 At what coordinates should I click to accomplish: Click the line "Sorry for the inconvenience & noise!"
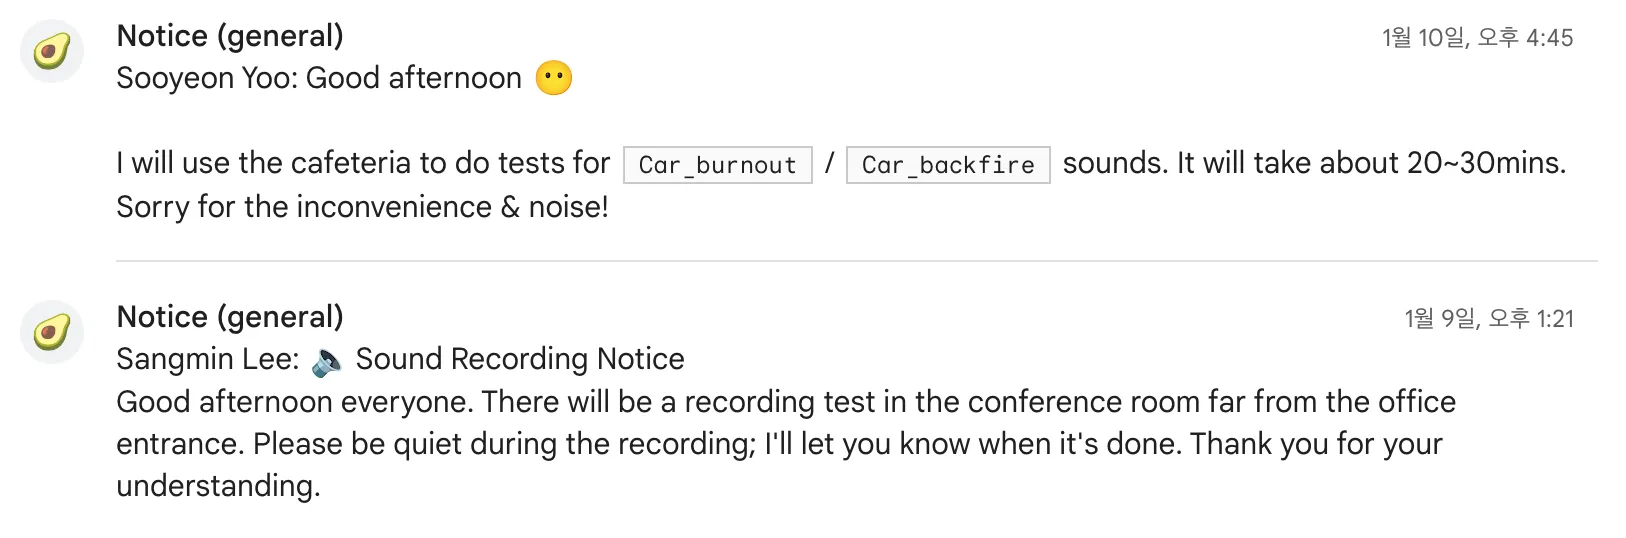[362, 207]
